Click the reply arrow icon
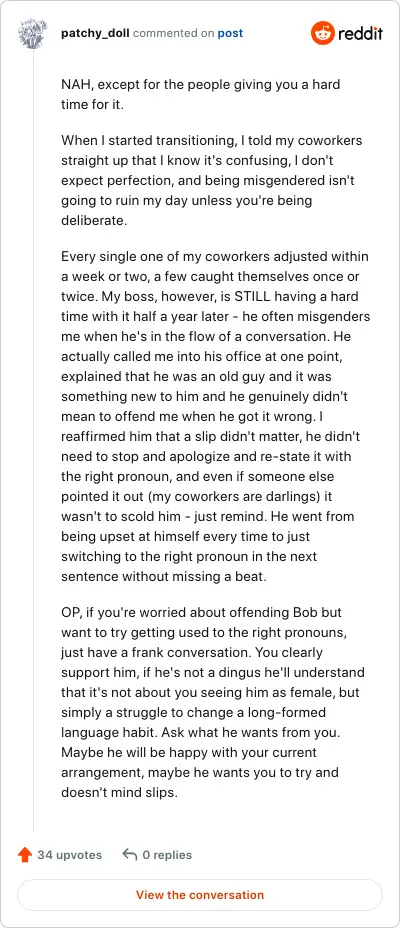This screenshot has height=928, width=400. tap(129, 855)
